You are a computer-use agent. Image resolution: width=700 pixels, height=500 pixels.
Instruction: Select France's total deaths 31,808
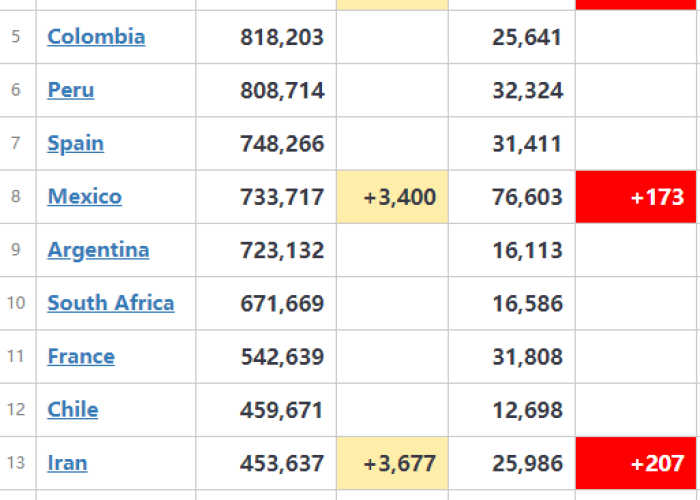tap(527, 357)
